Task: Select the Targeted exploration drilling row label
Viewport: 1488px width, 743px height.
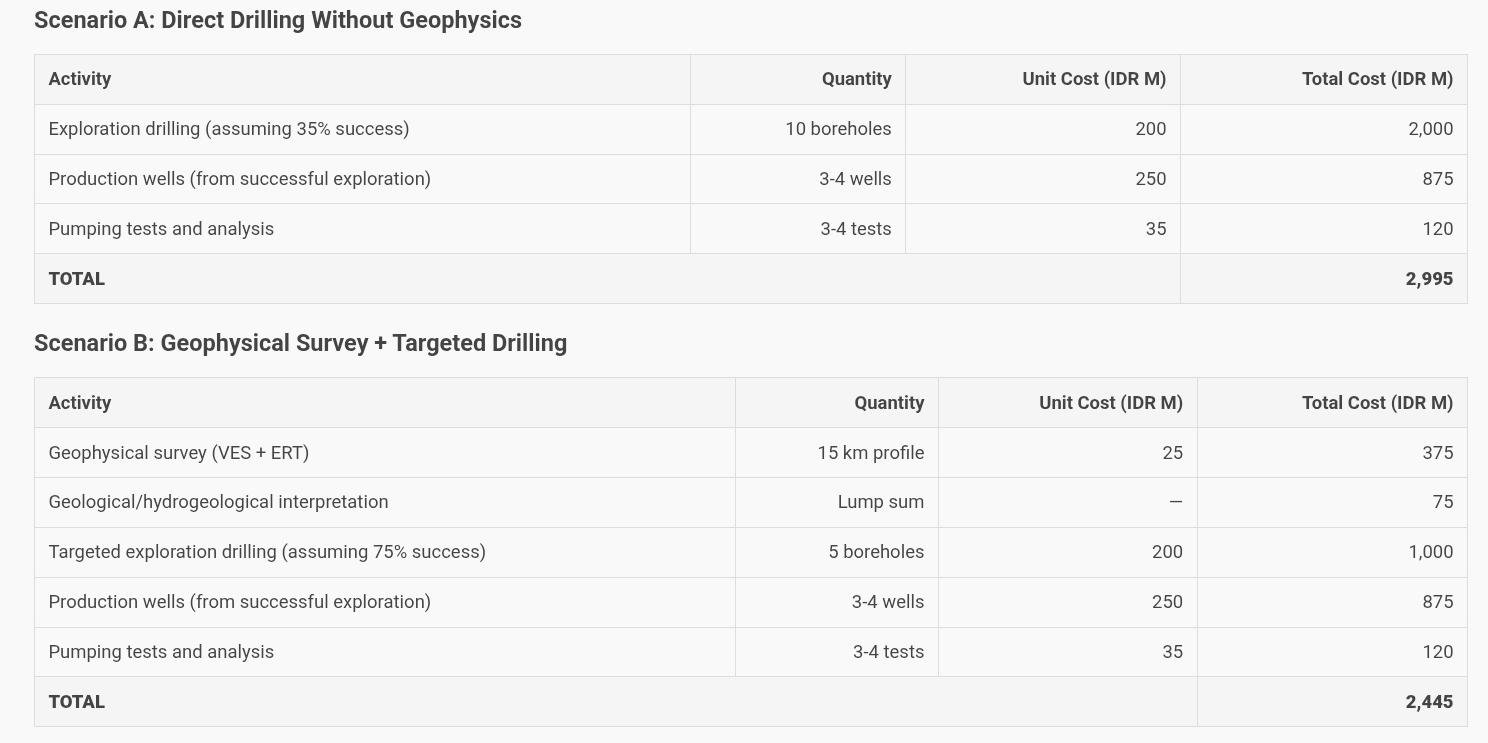Action: 267,552
